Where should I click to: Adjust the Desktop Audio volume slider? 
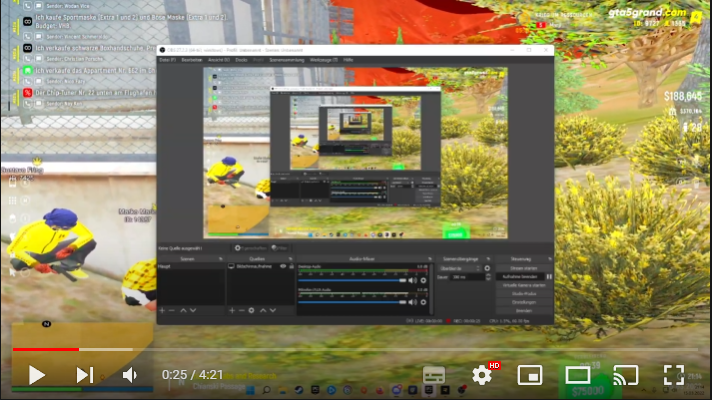pos(352,281)
